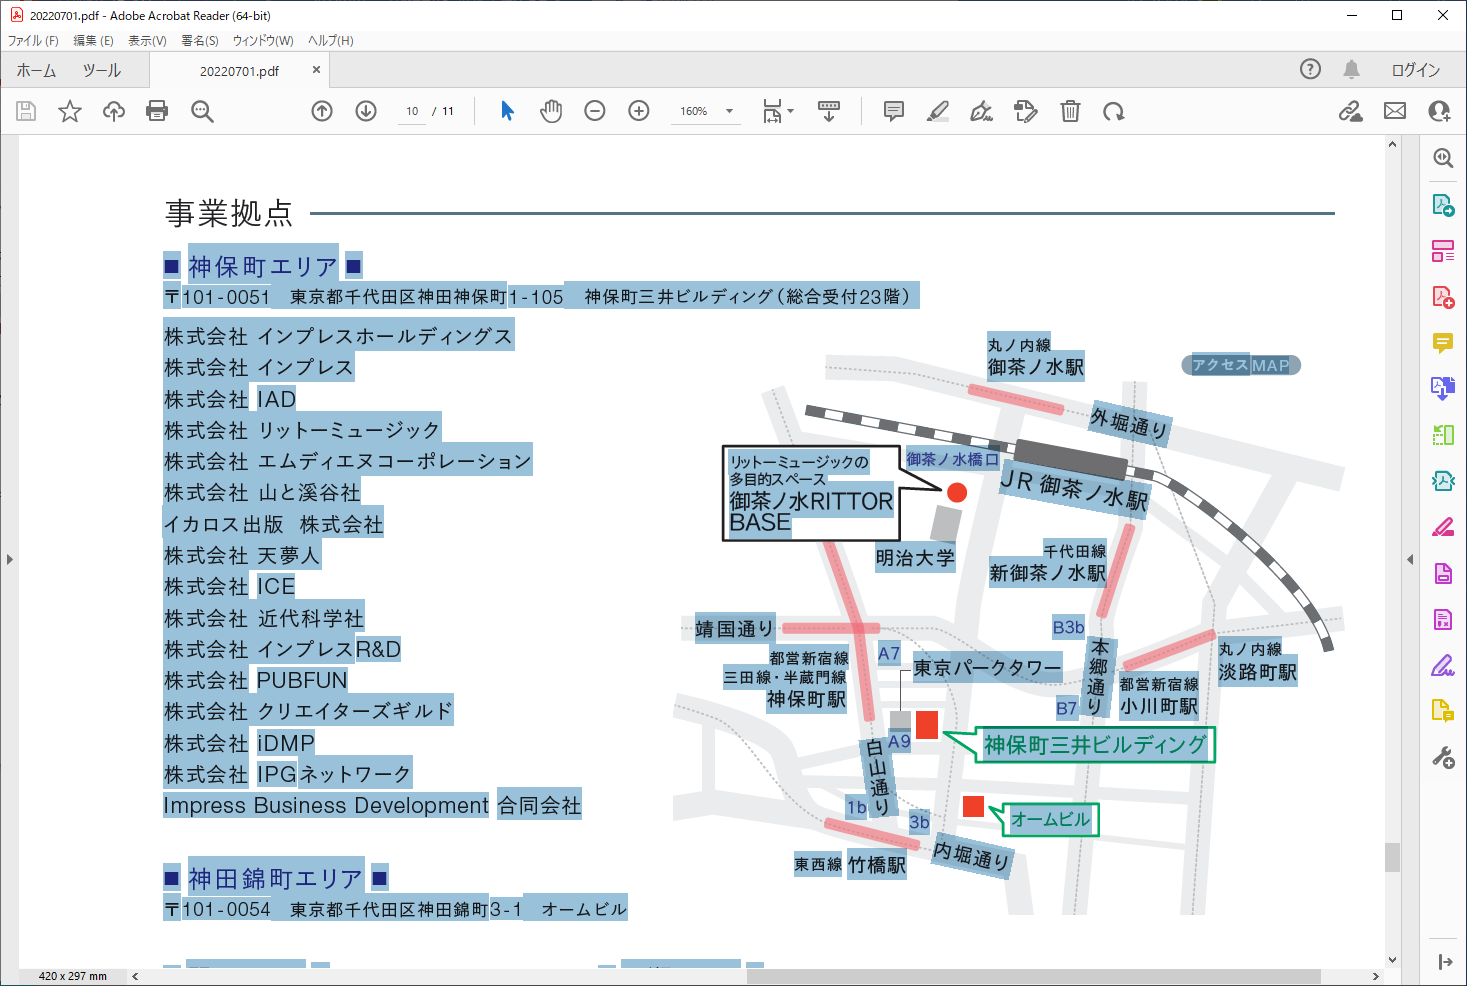Open the find text magnifier tool
1467x986 pixels.
coord(202,111)
